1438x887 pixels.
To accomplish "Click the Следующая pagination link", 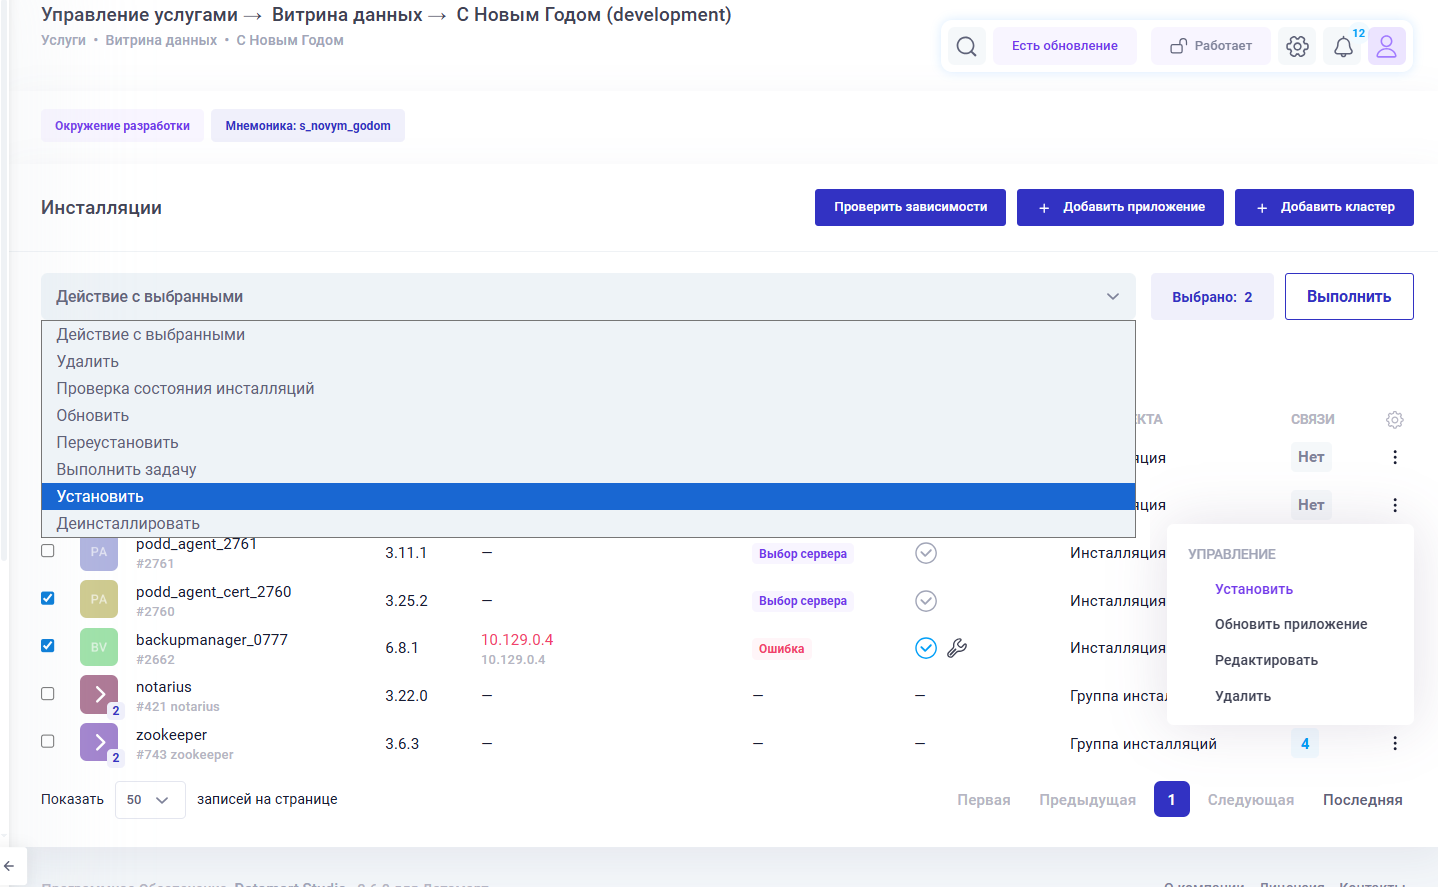I will [1251, 800].
